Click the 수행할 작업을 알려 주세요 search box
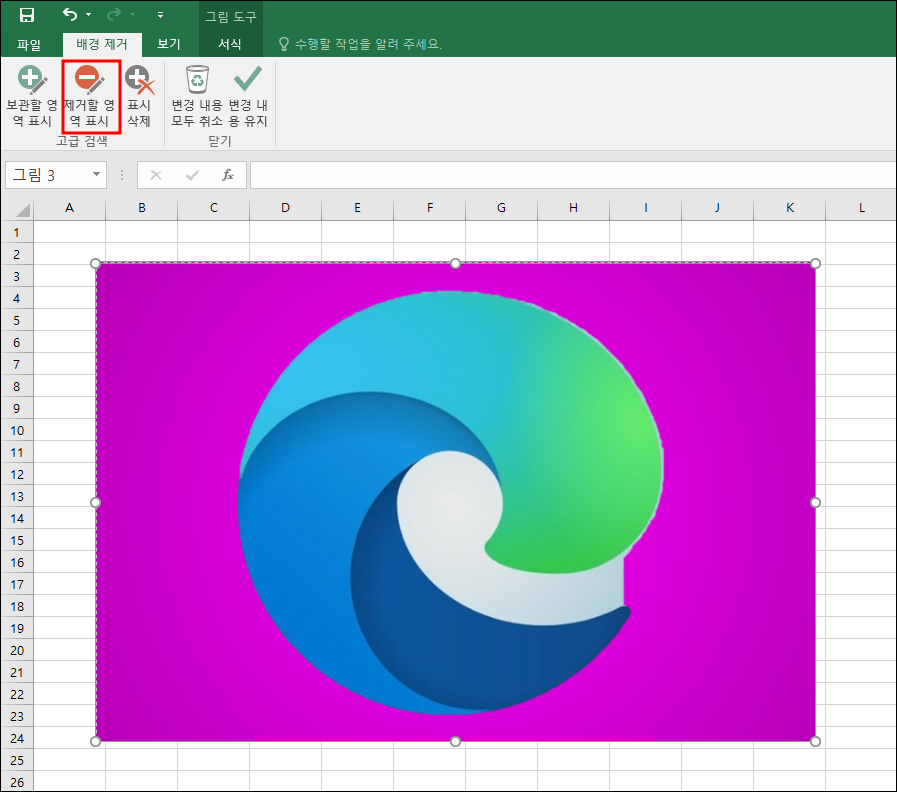 tap(360, 44)
